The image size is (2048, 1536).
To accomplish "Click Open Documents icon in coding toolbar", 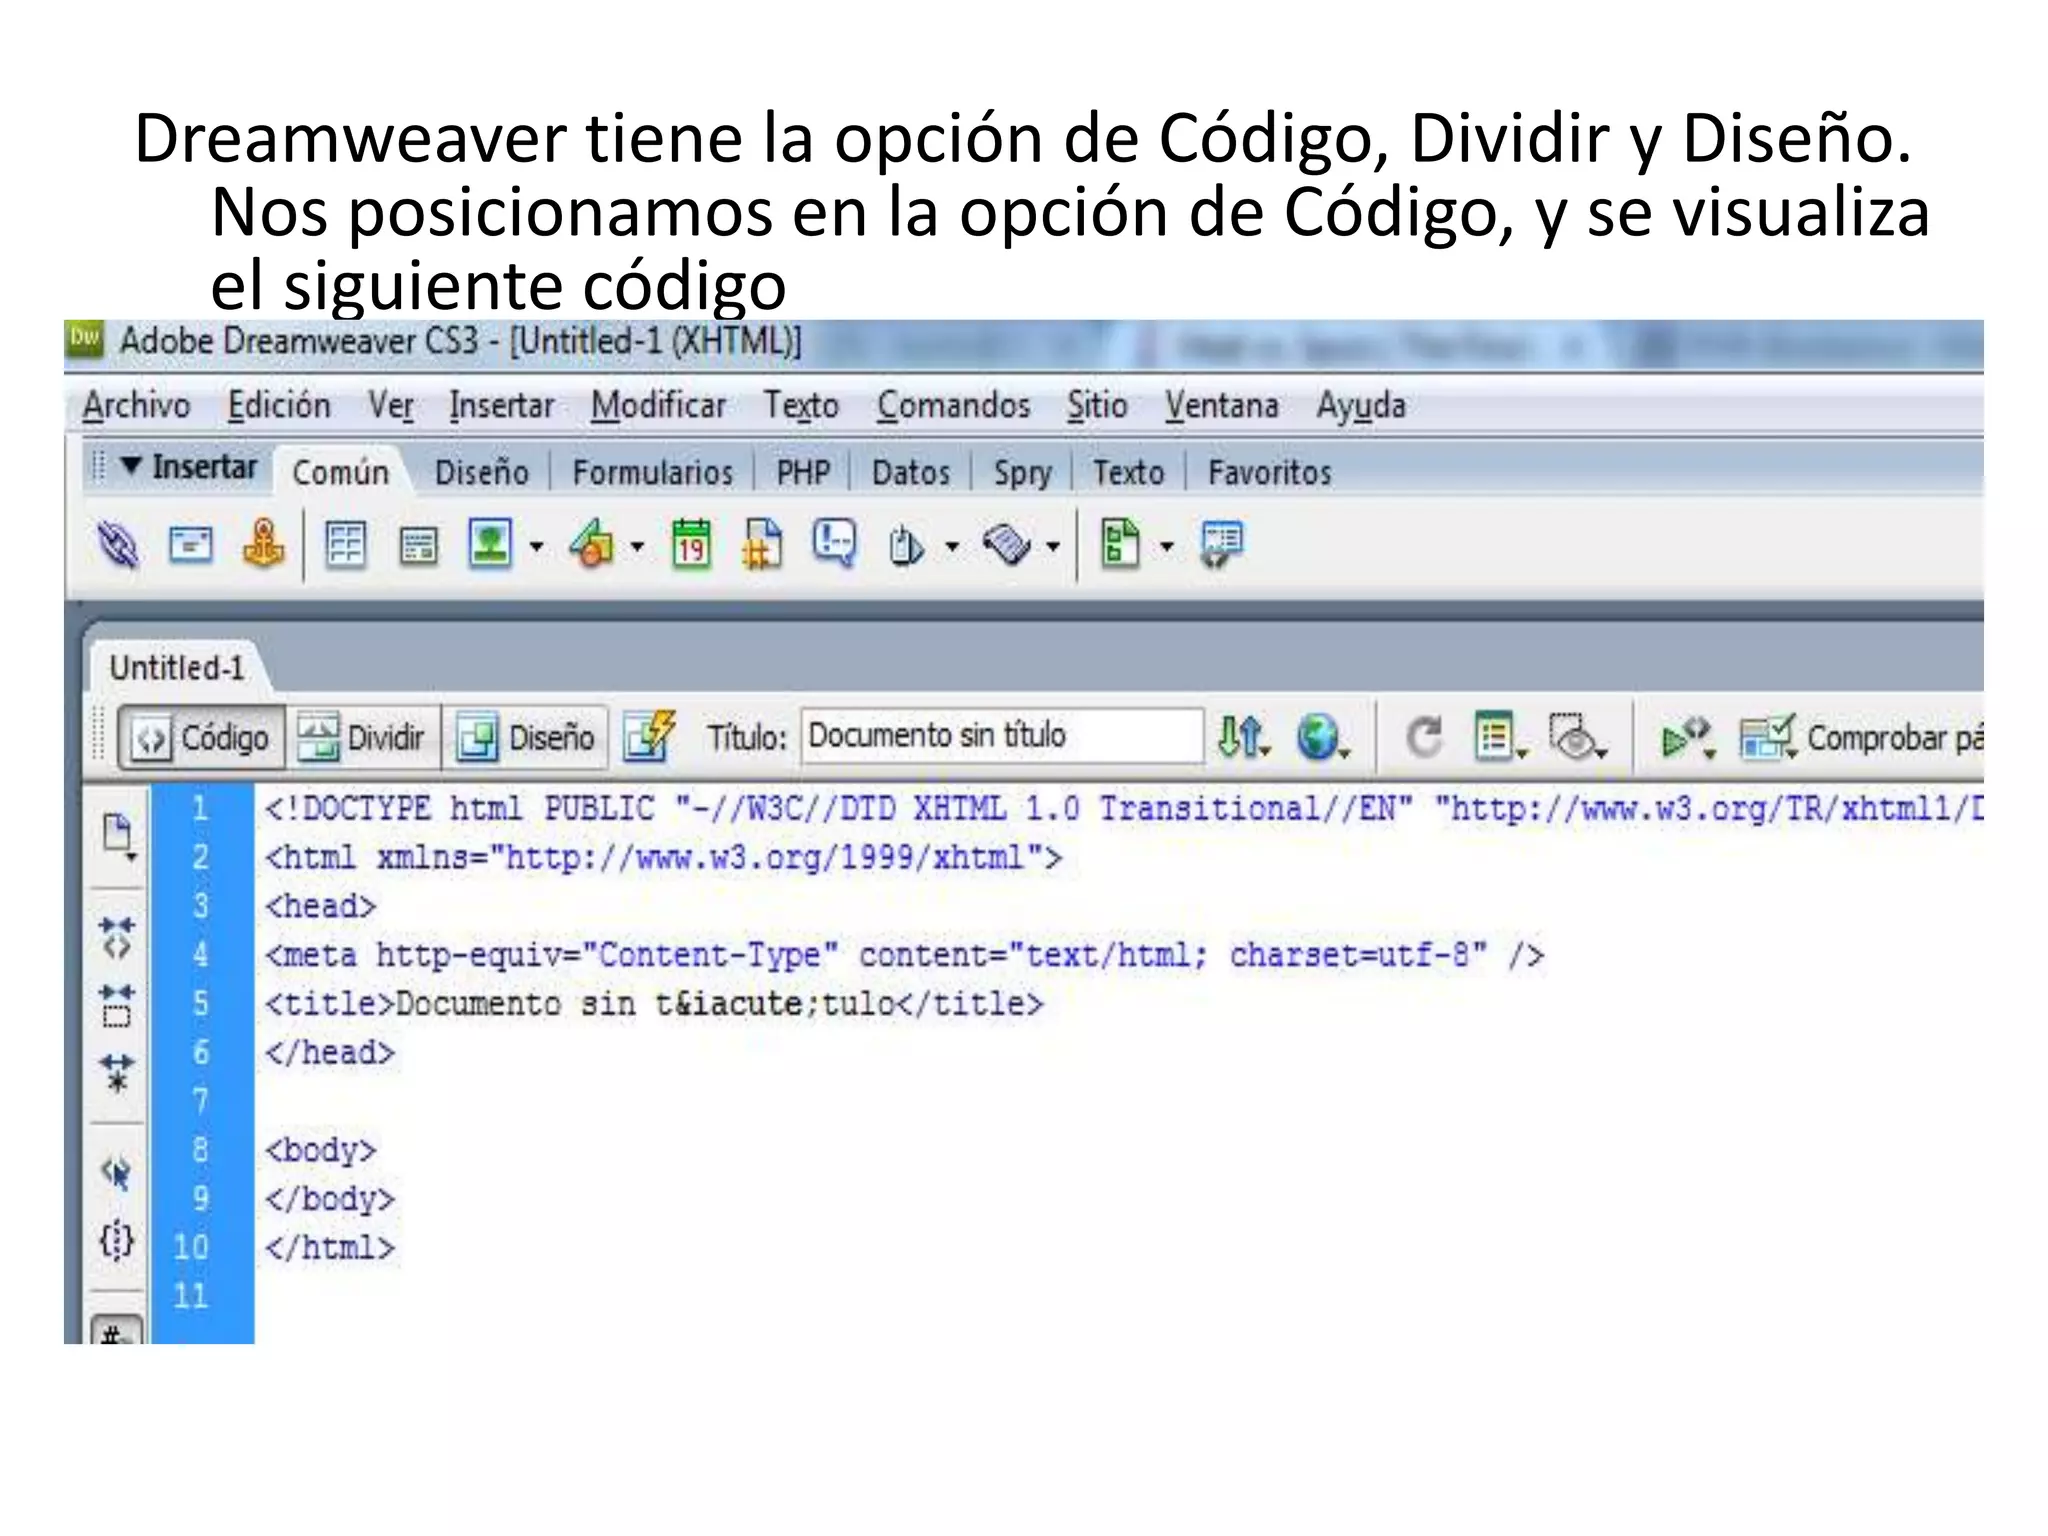I will [x=118, y=837].
